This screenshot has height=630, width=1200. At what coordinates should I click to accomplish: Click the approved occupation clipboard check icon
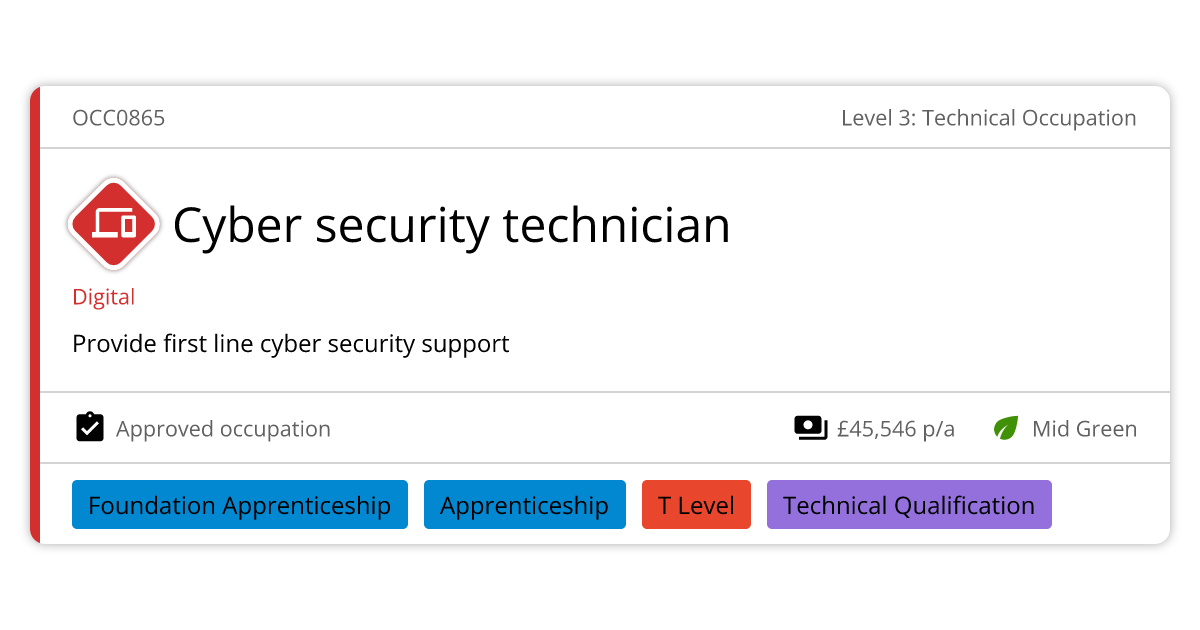point(90,428)
